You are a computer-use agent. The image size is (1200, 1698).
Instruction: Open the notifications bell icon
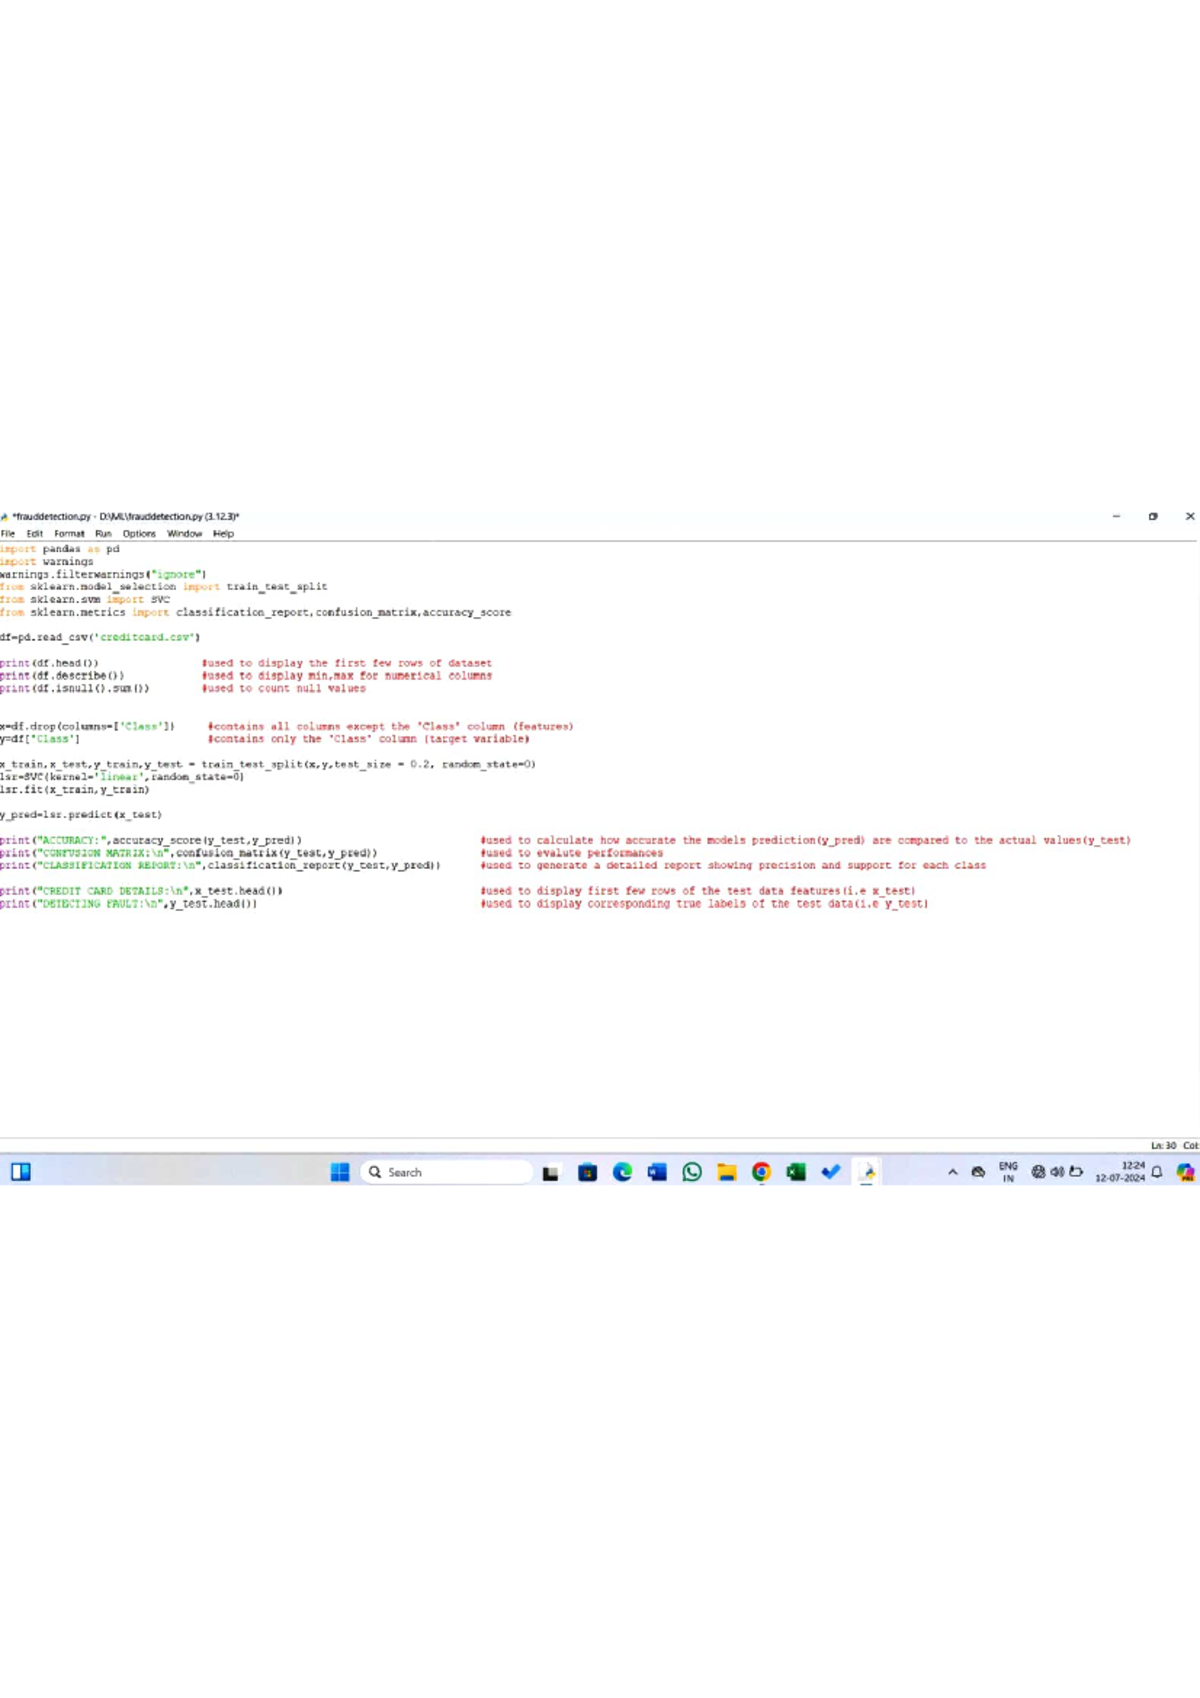coord(1157,1172)
